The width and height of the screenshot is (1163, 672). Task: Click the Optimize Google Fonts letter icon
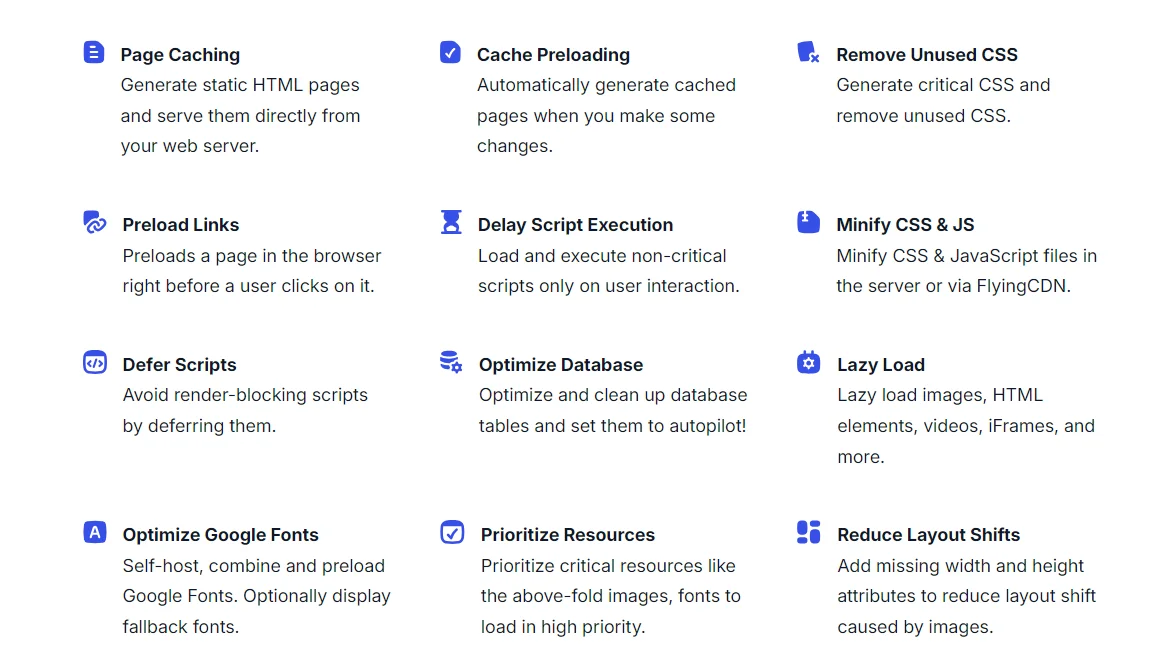coord(95,532)
